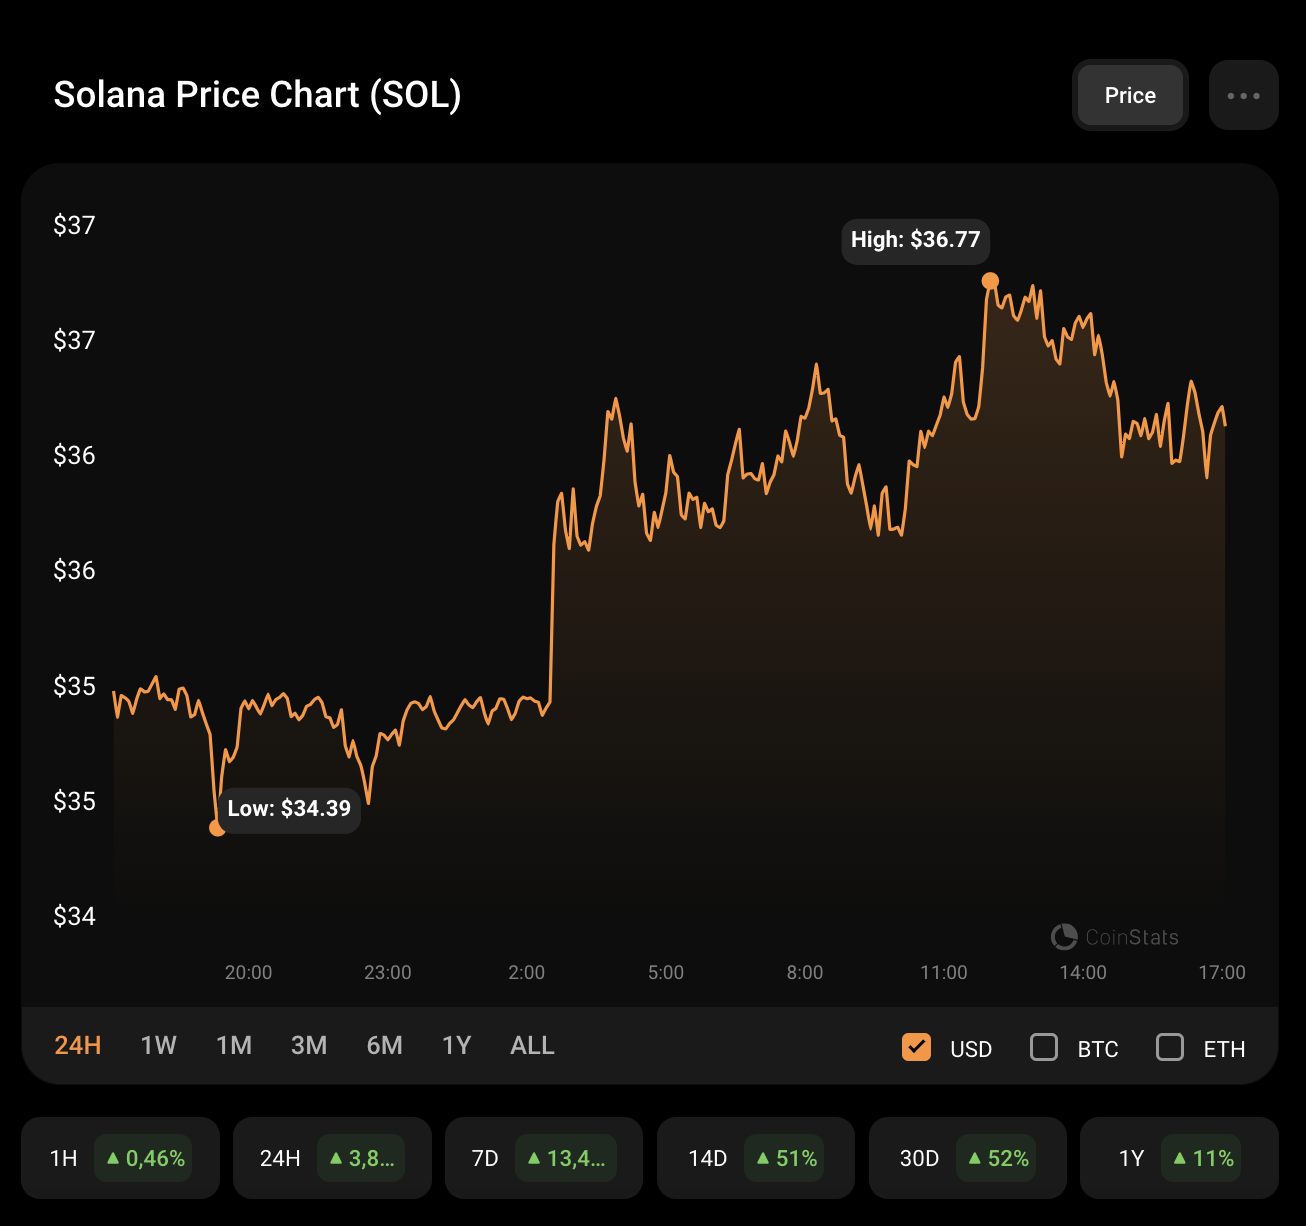
Task: Select the 24H time range tab
Action: pos(78,1046)
